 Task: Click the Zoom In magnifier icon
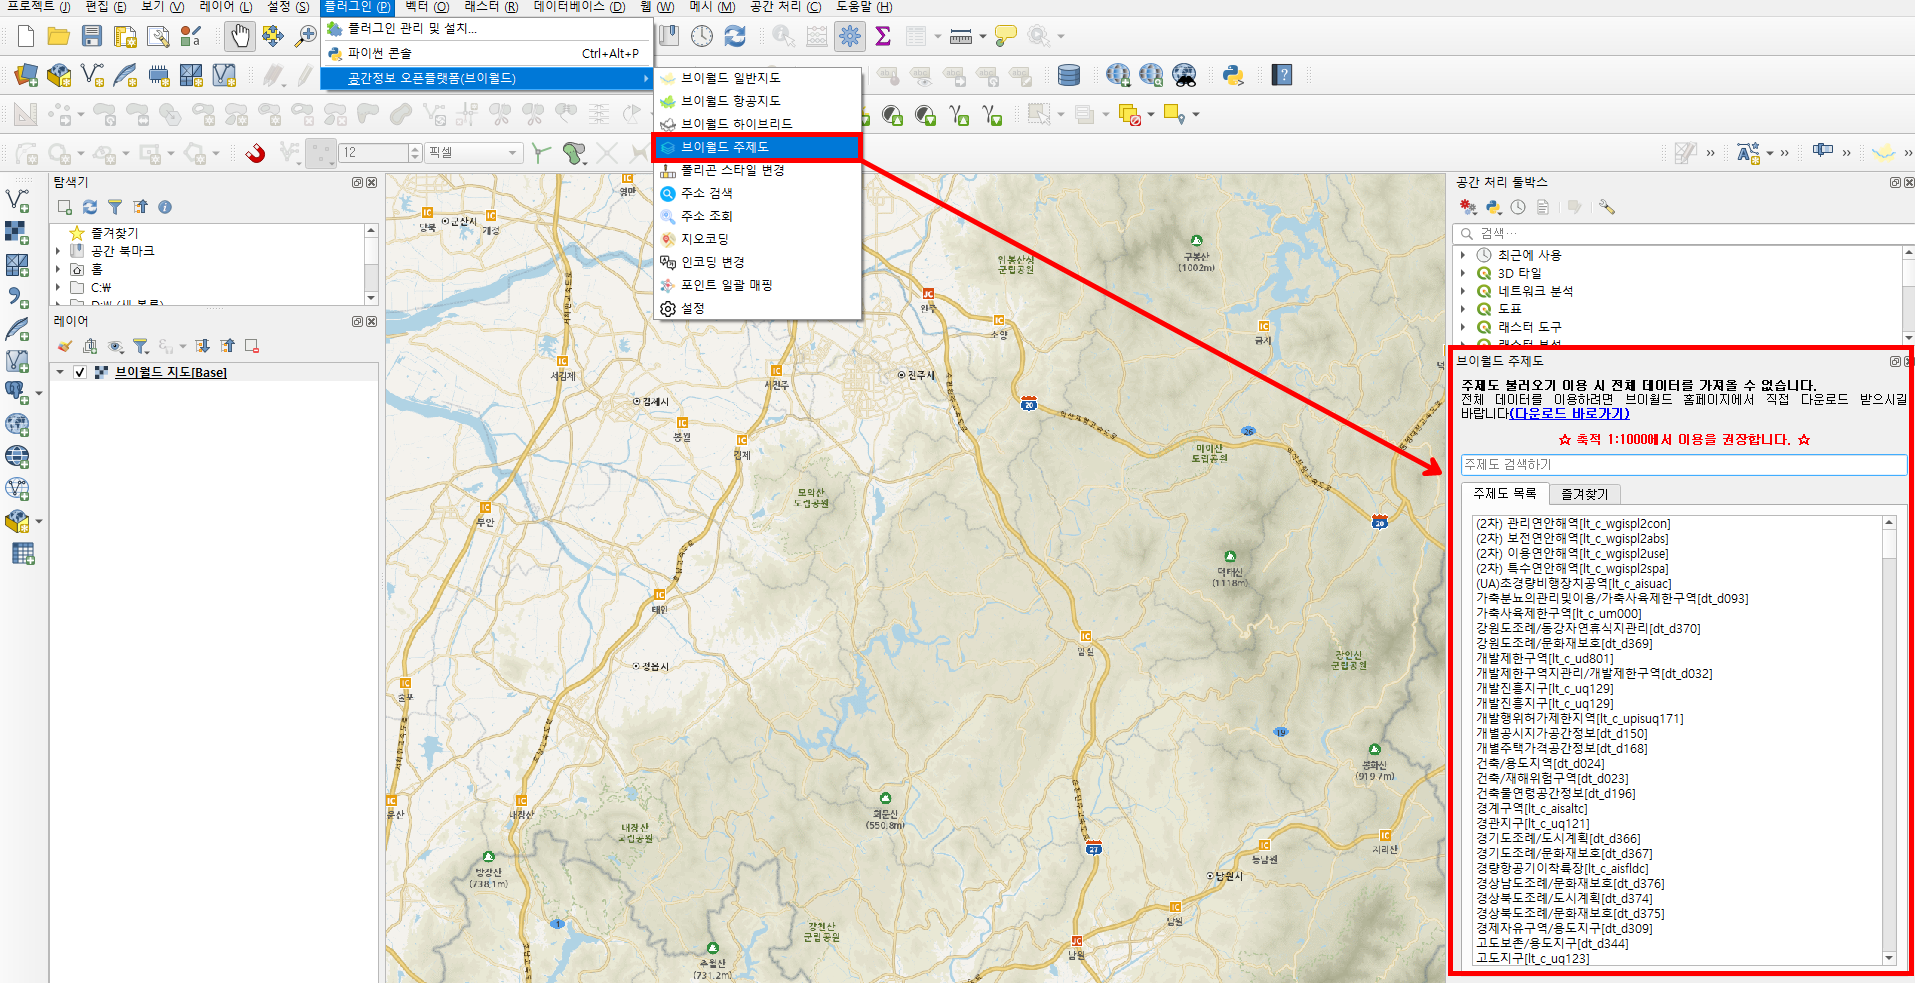tap(305, 37)
